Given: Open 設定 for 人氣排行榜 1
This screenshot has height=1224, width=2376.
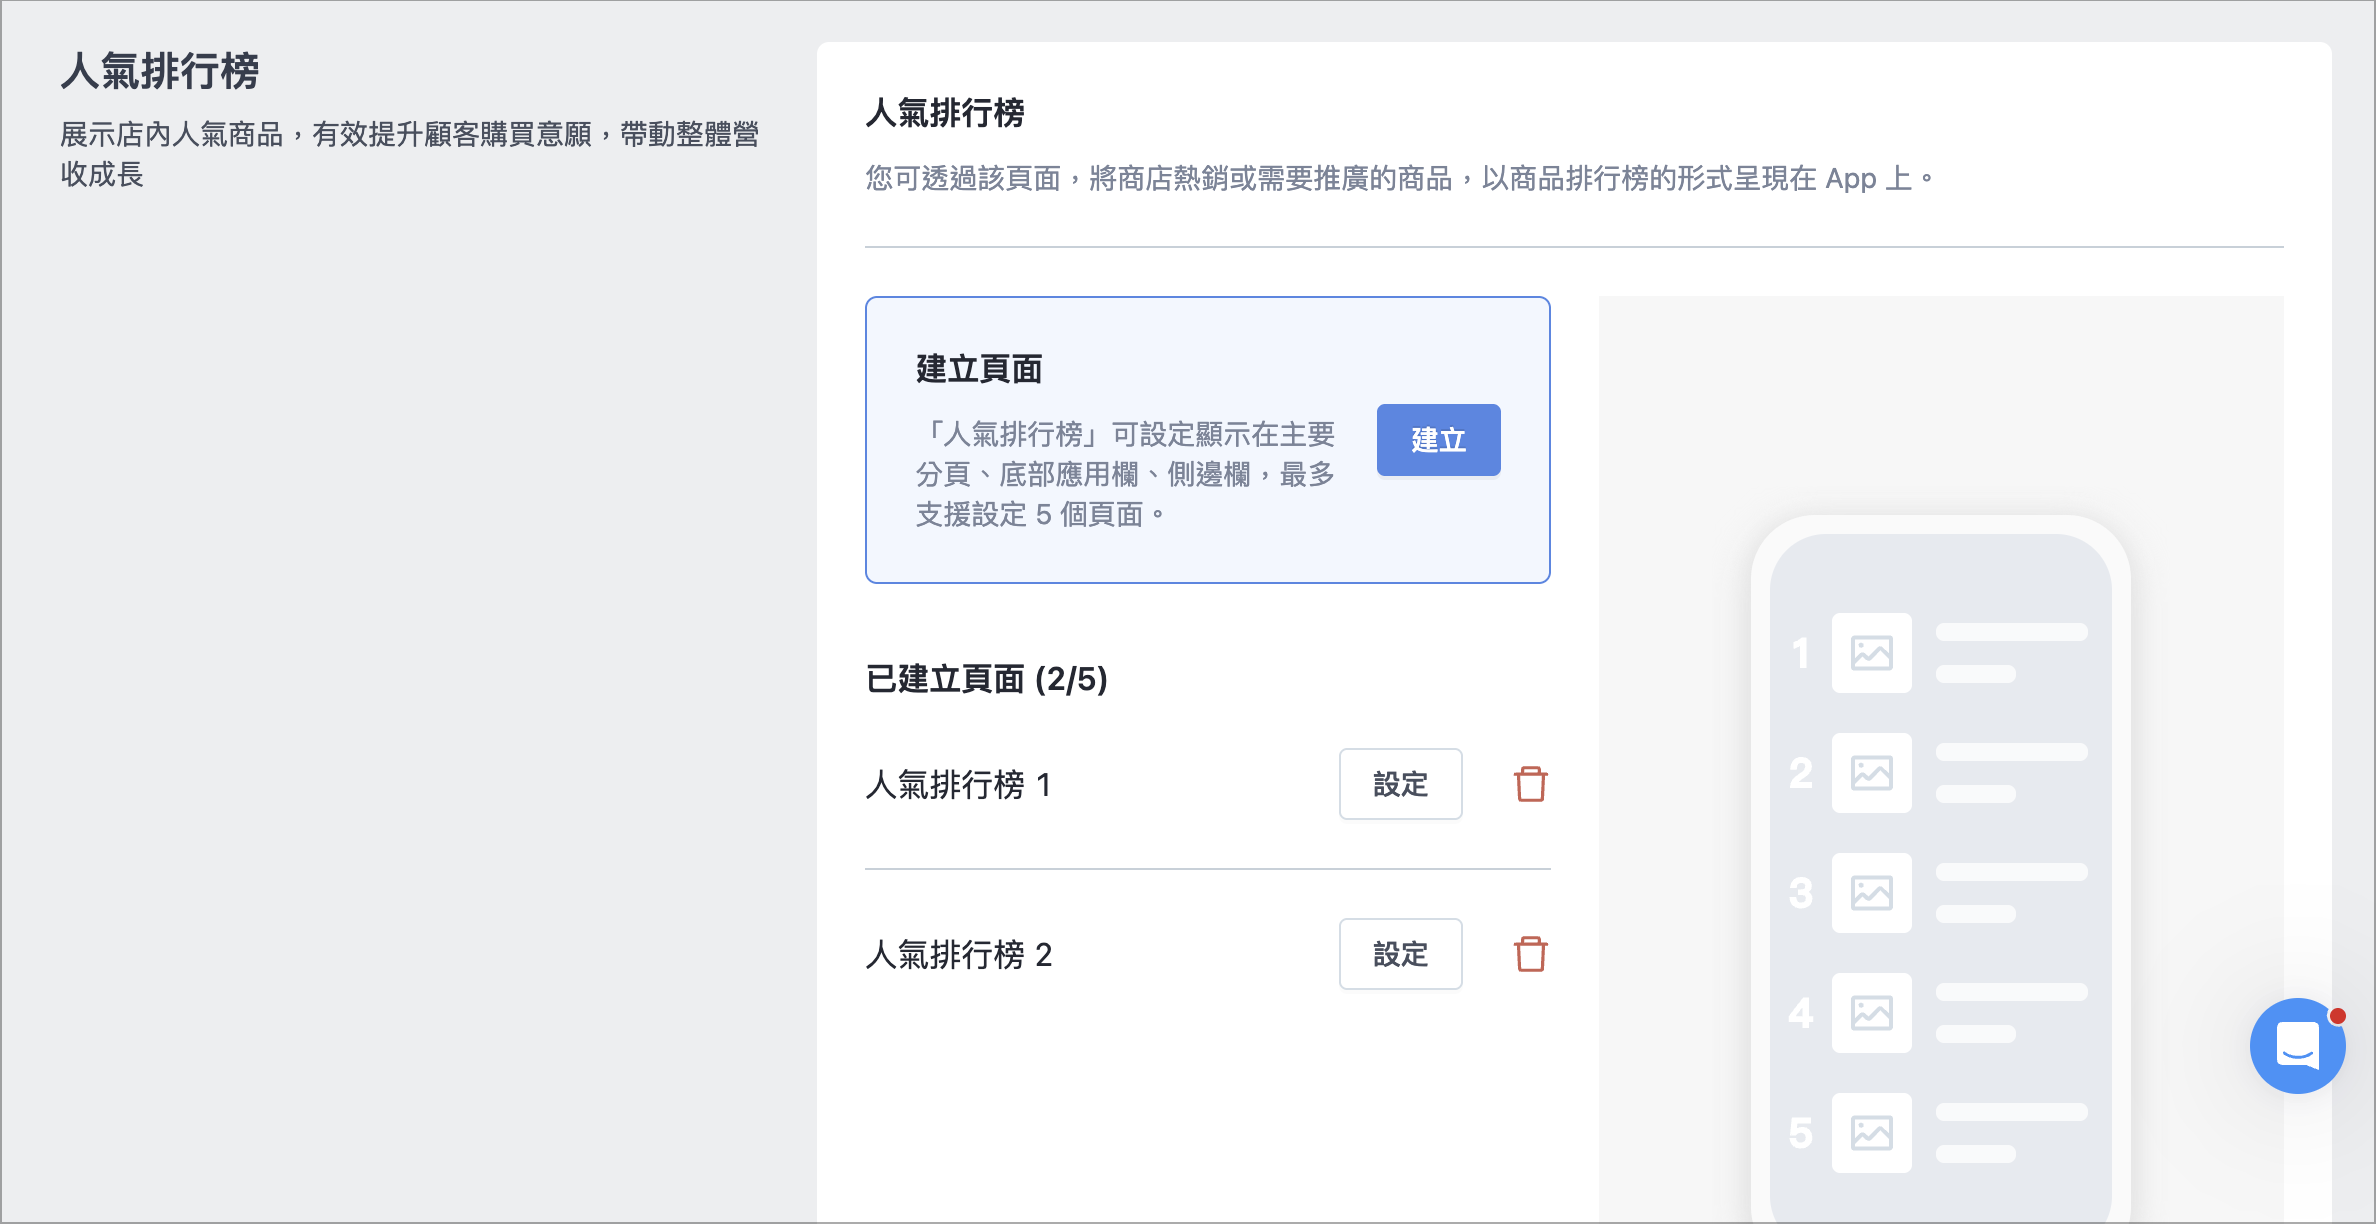Looking at the screenshot, I should click(1400, 784).
